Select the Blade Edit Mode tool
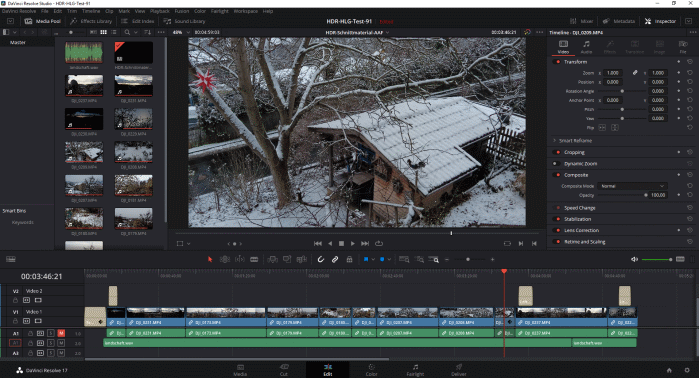The image size is (699, 378). pyautogui.click(x=254, y=259)
